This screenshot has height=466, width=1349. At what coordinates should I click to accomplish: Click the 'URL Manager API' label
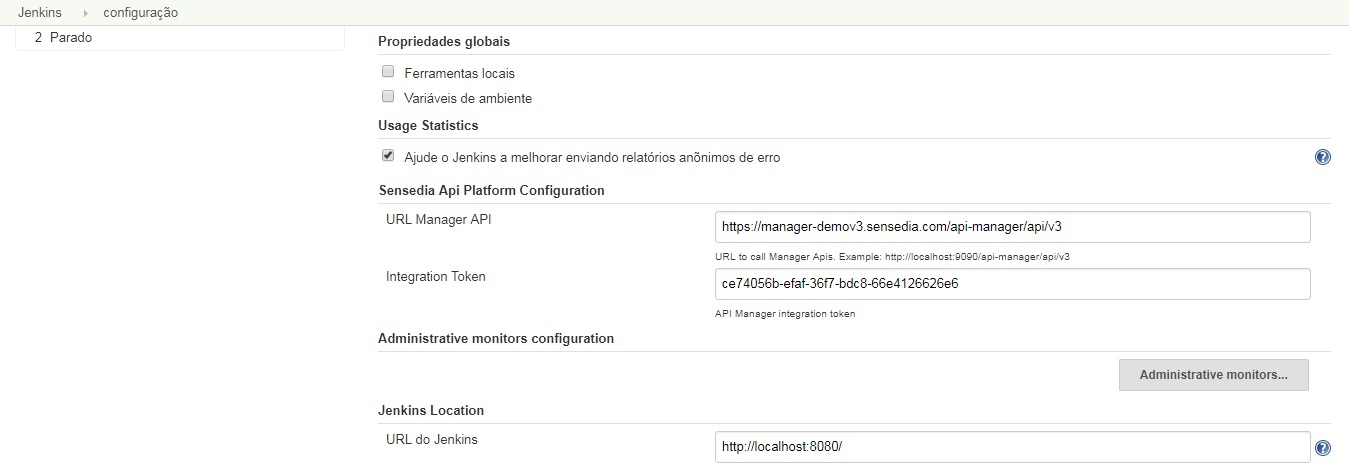438,220
